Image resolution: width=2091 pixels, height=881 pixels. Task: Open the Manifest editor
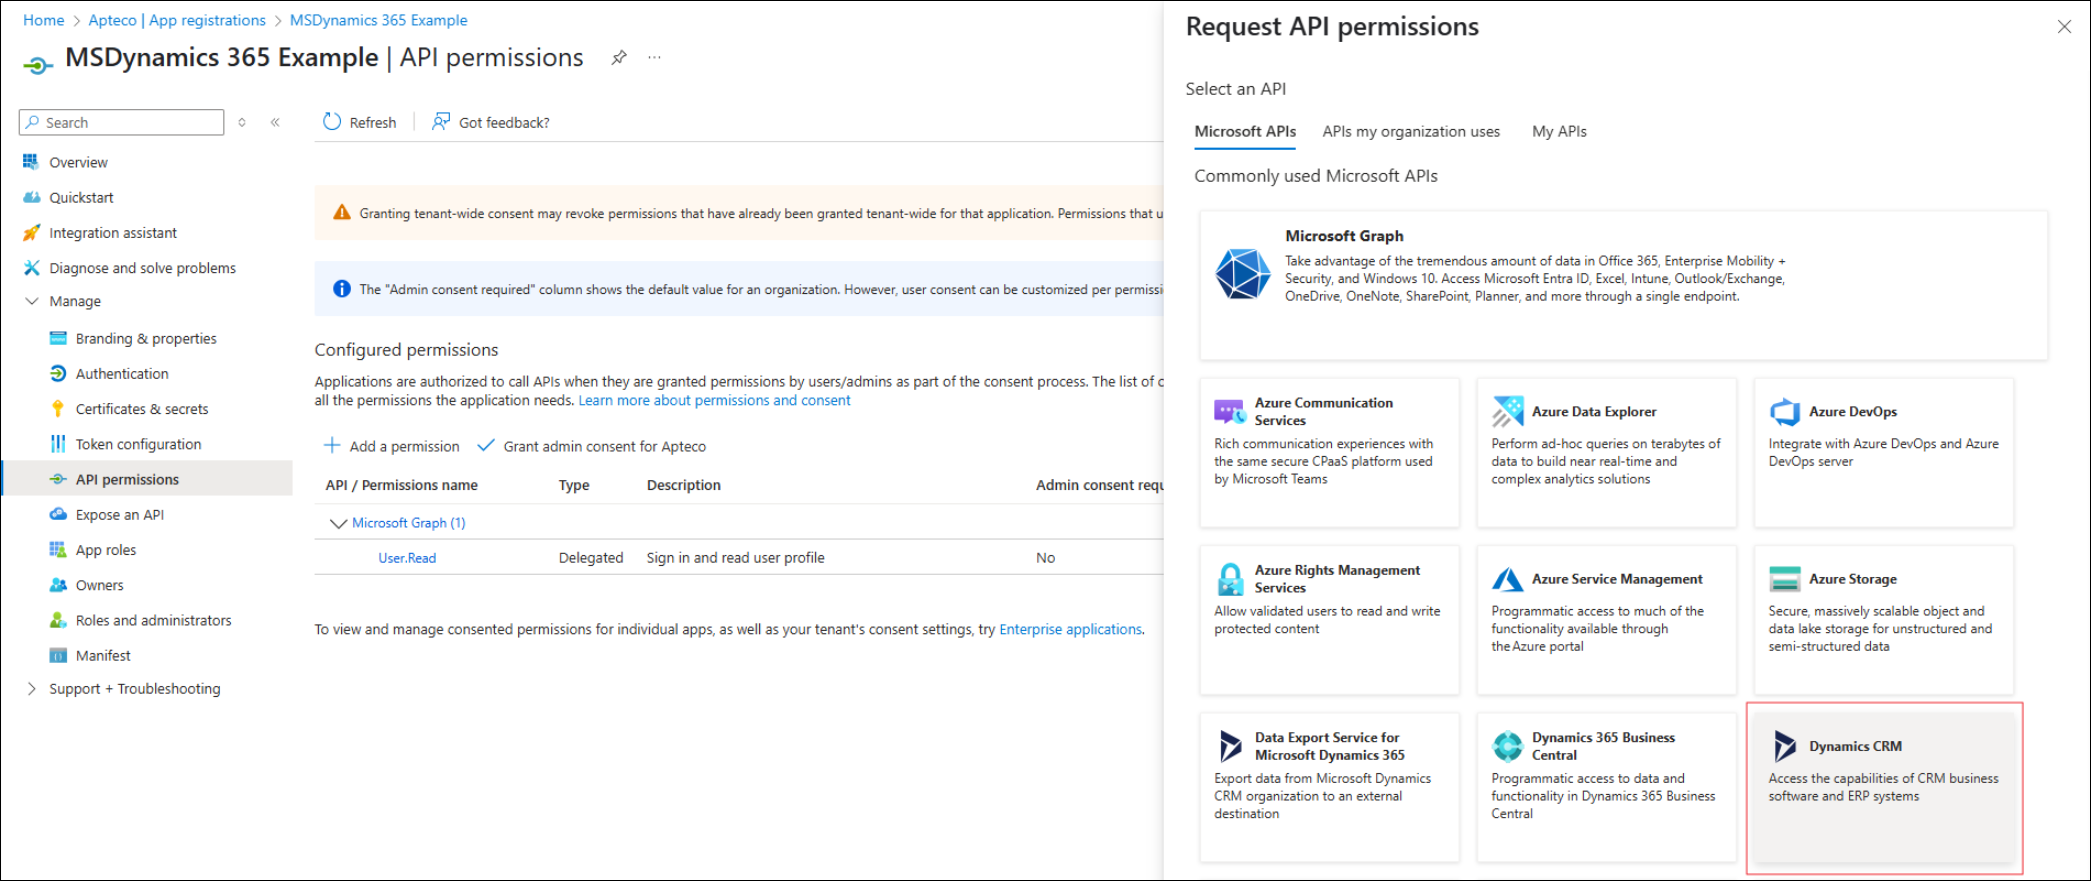(103, 655)
